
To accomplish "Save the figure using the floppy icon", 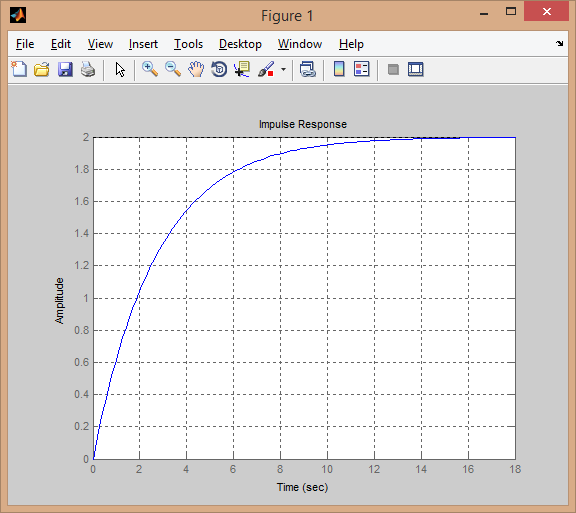I will (65, 69).
